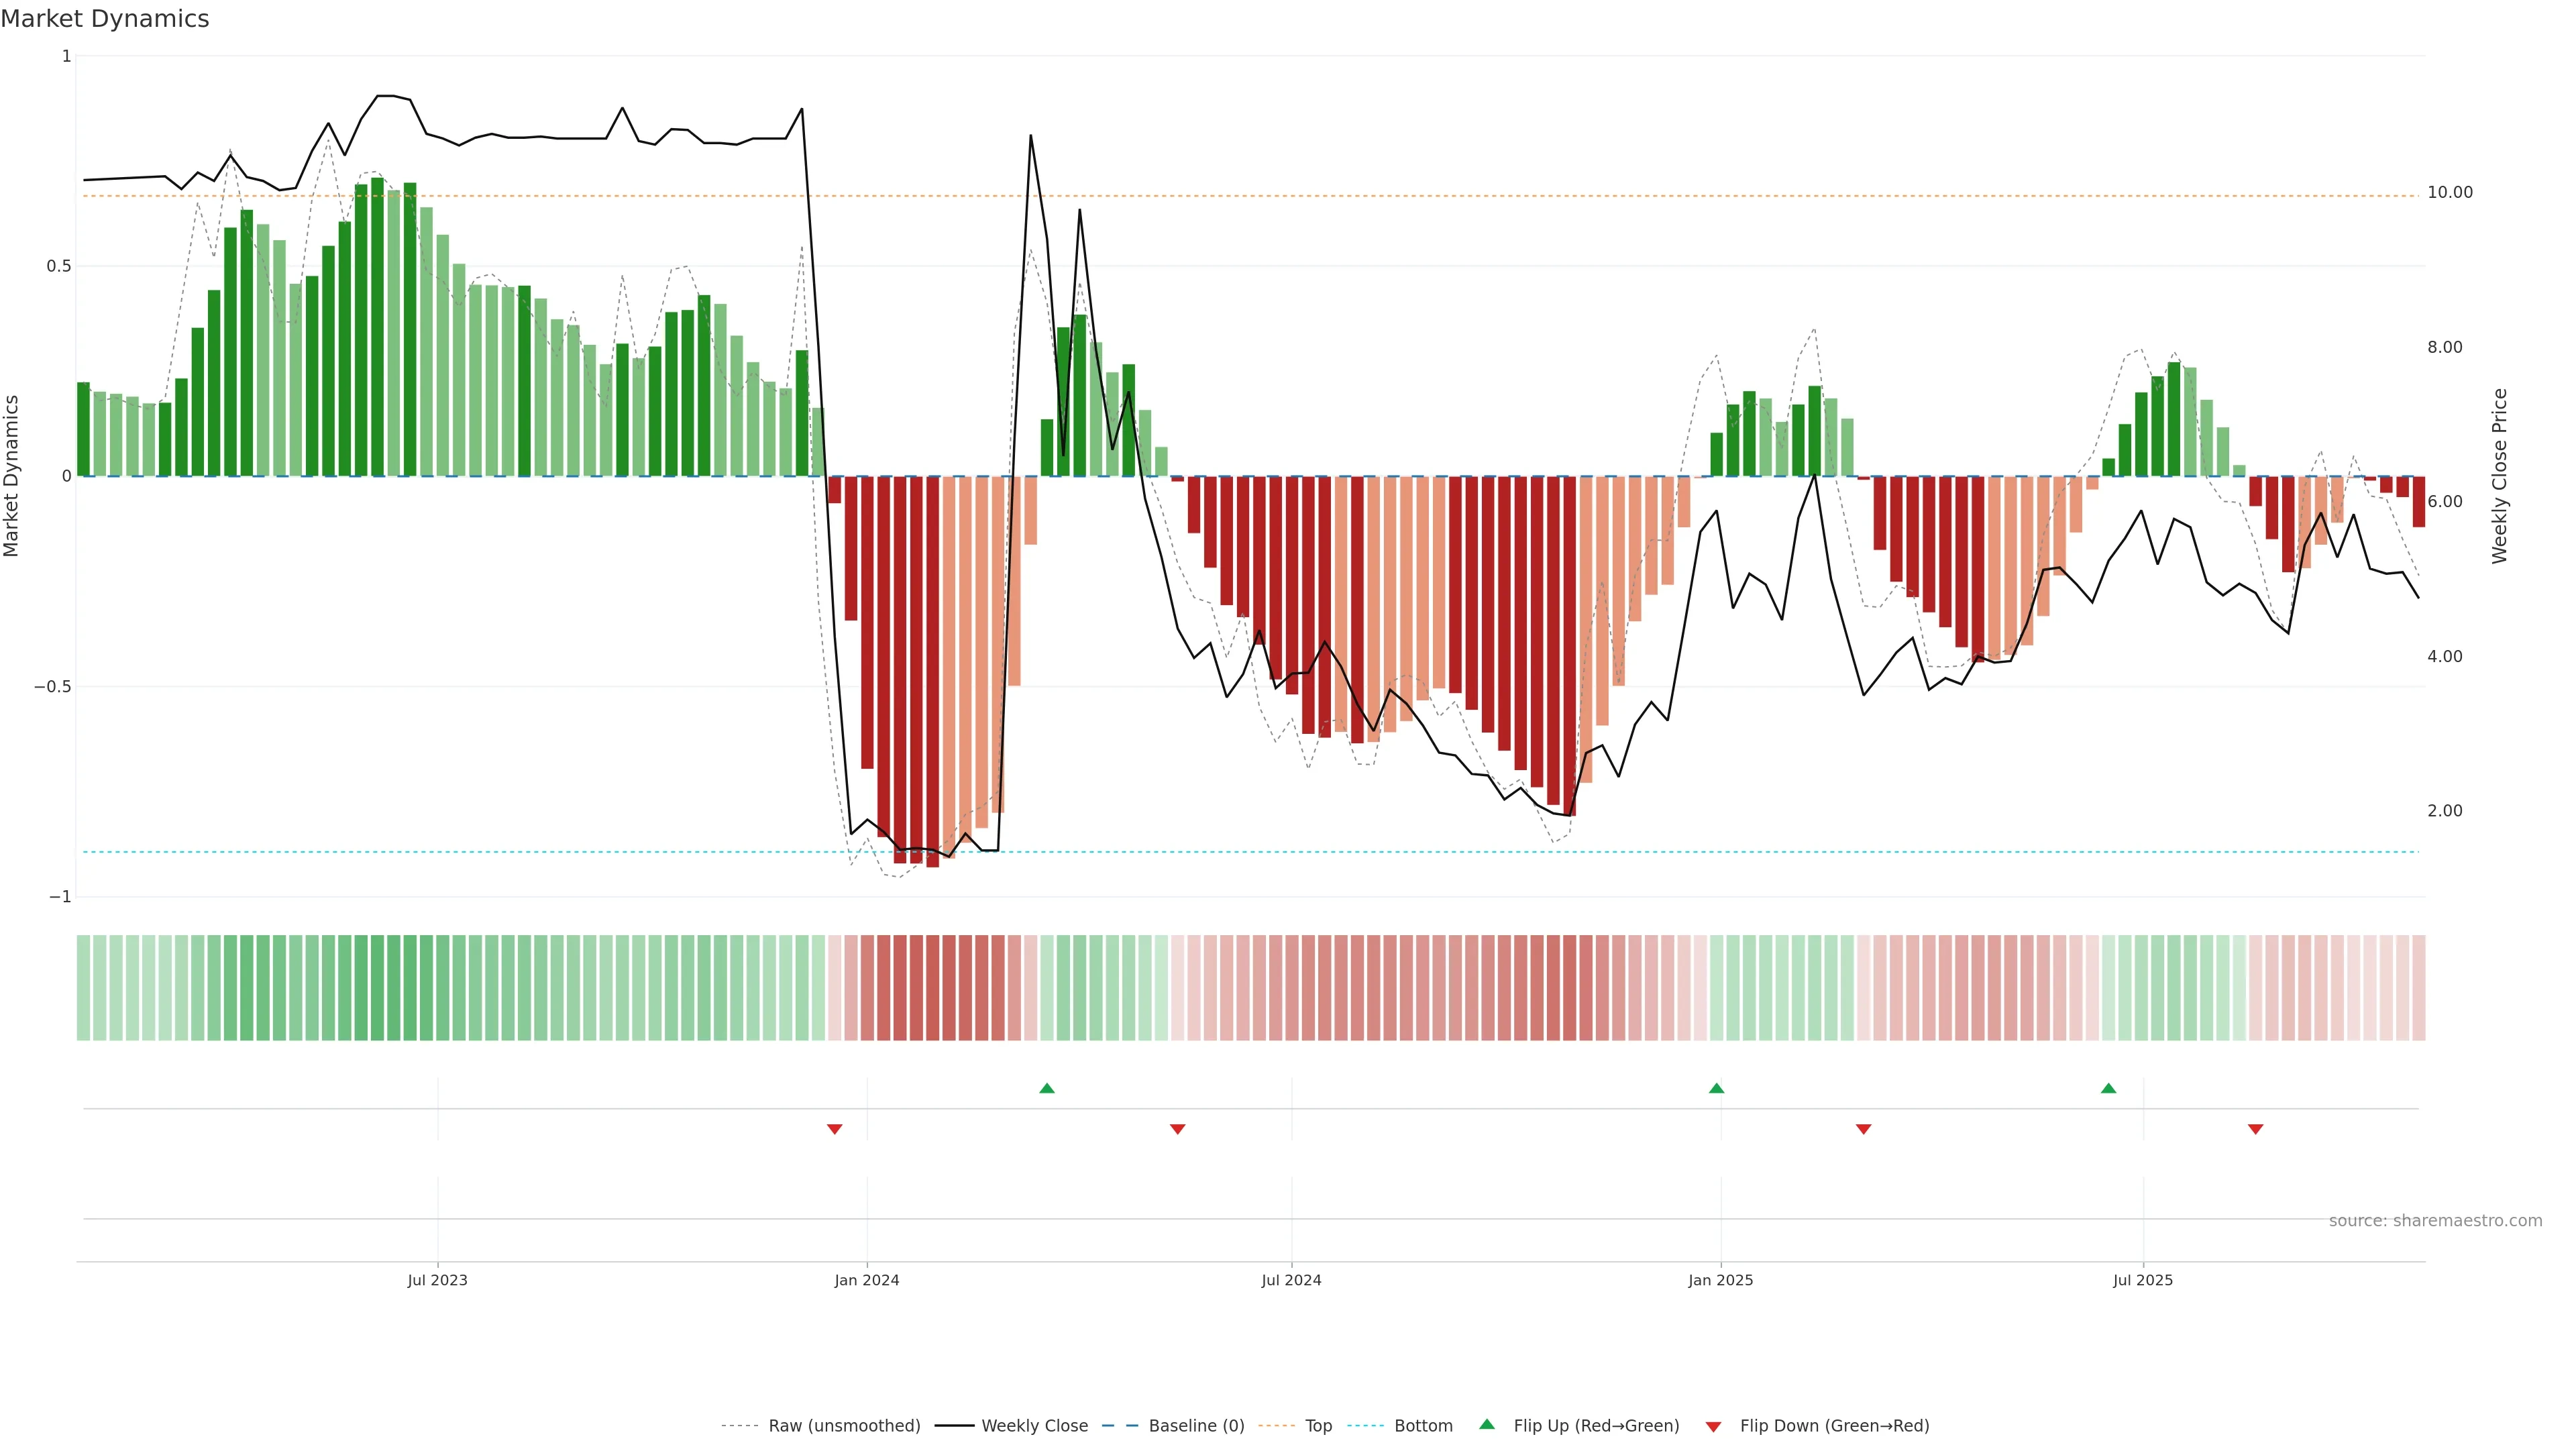Viewport: 2576px width, 1449px height.
Task: Click the Flip Up marker just before Jul 2025
Action: pyautogui.click(x=2108, y=1088)
